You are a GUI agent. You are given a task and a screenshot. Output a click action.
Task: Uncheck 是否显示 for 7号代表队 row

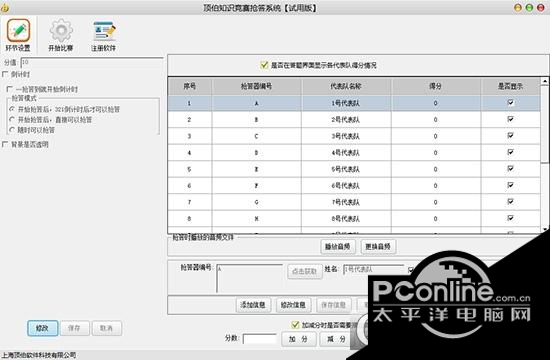coord(511,202)
